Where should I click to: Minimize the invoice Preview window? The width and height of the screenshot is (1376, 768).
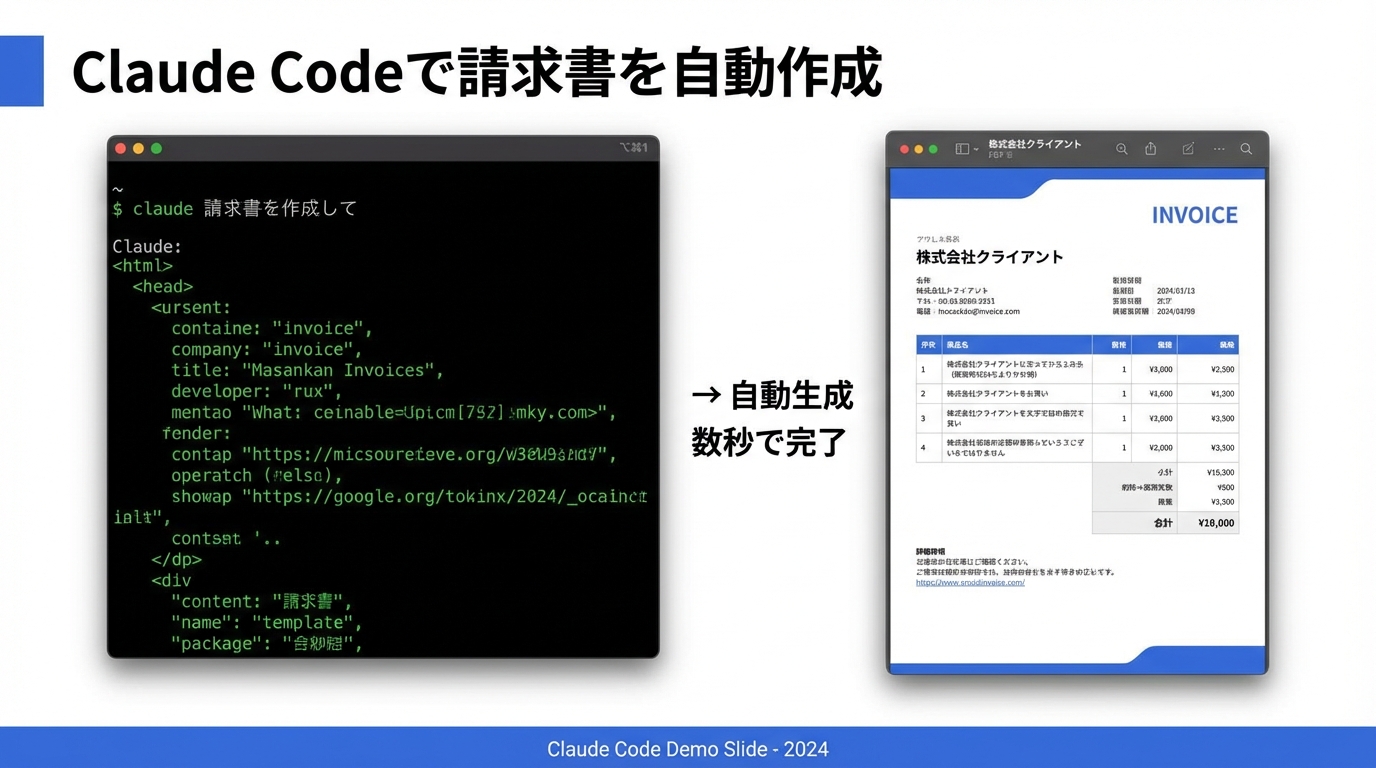(x=919, y=149)
